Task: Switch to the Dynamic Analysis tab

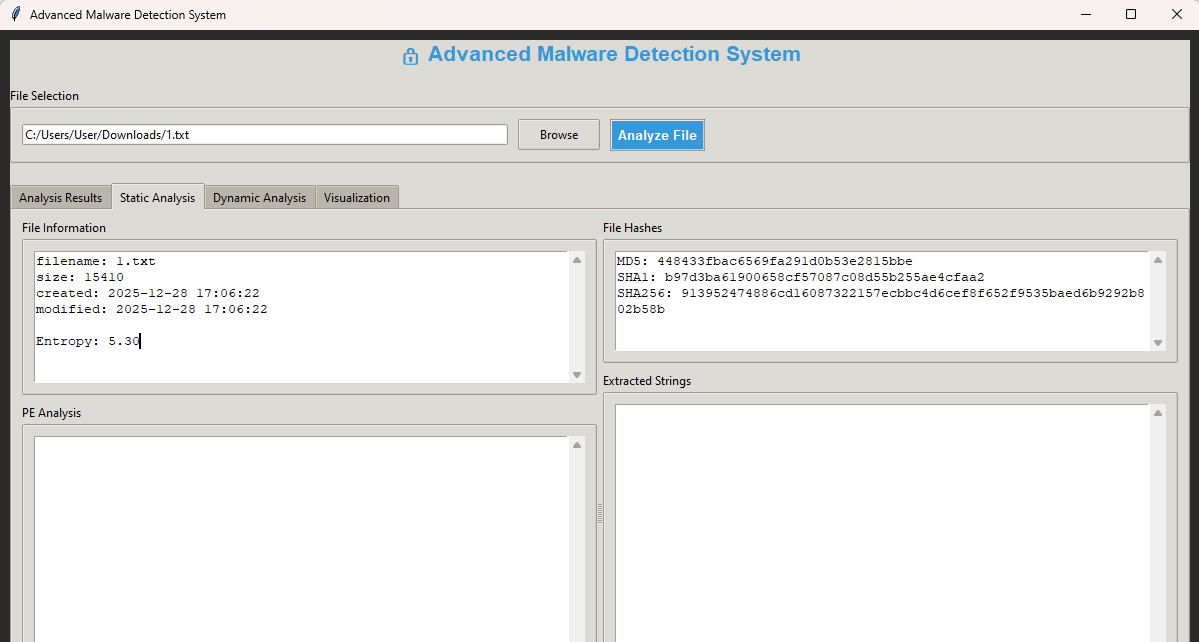Action: [x=259, y=198]
